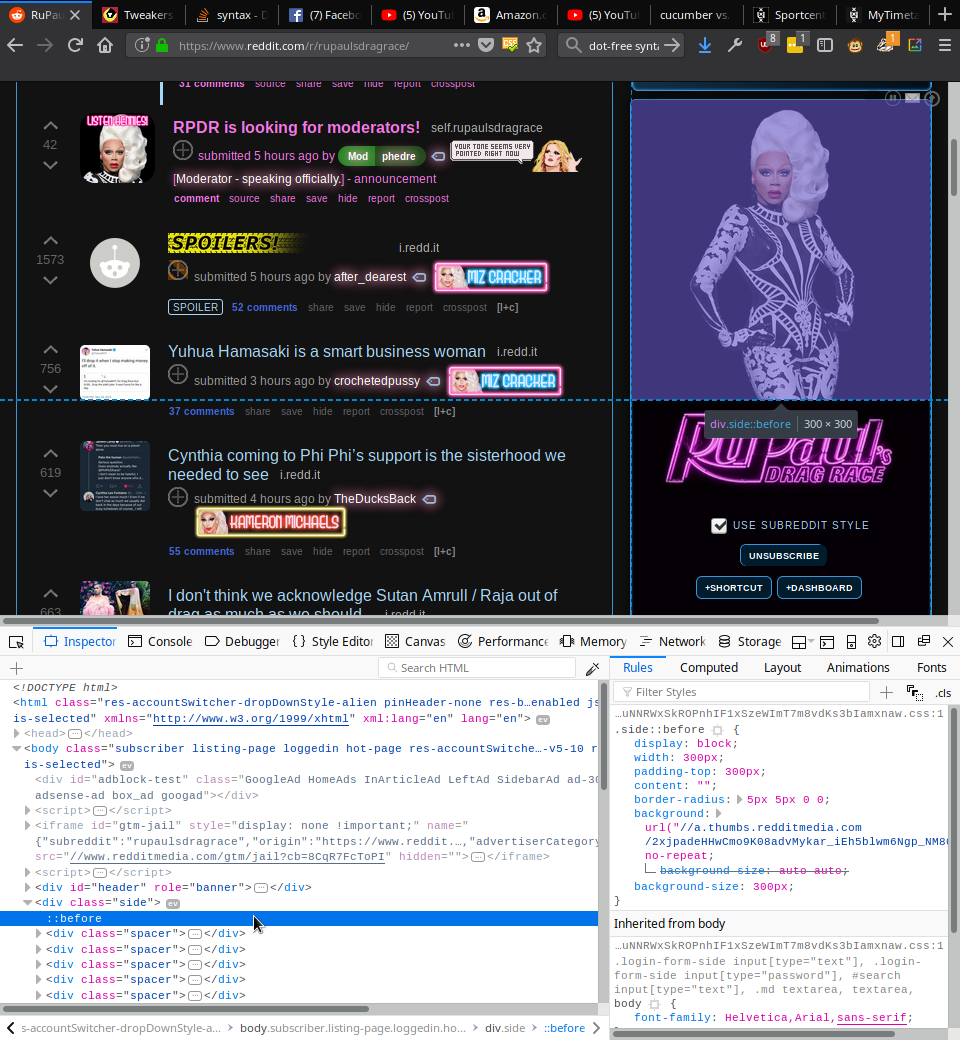This screenshot has width=960, height=1040.
Task: Open the Console tab in DevTools
Action: (x=160, y=641)
